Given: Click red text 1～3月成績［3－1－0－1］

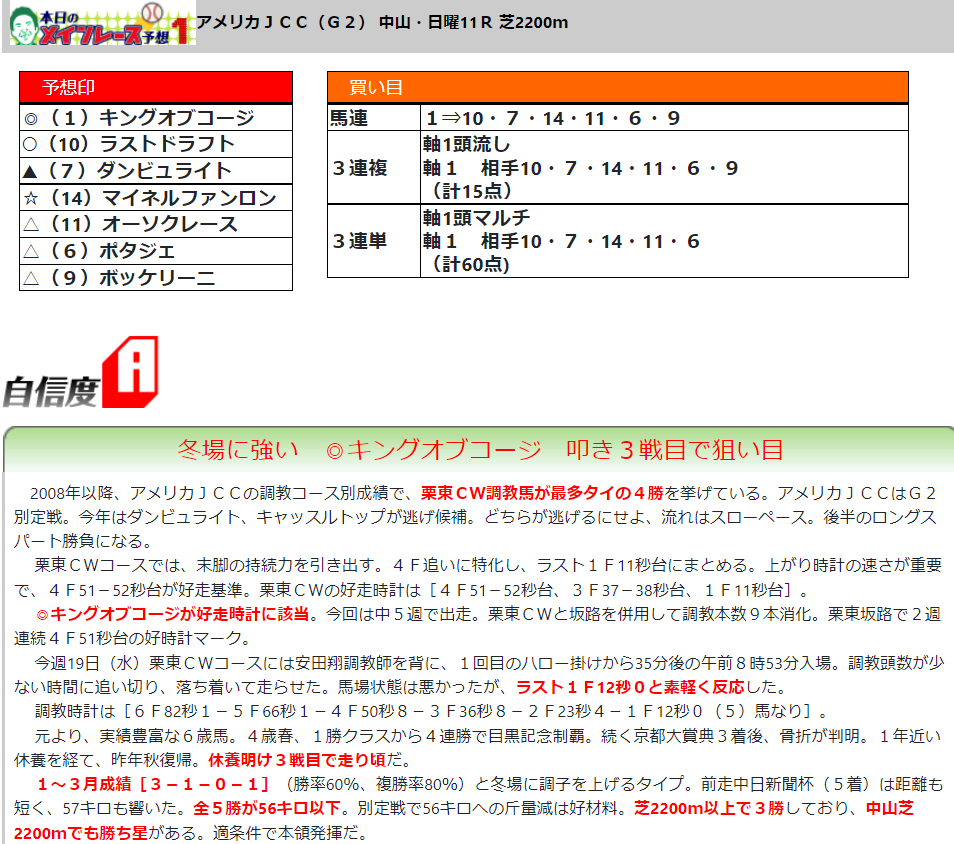Looking at the screenshot, I should pos(153,784).
